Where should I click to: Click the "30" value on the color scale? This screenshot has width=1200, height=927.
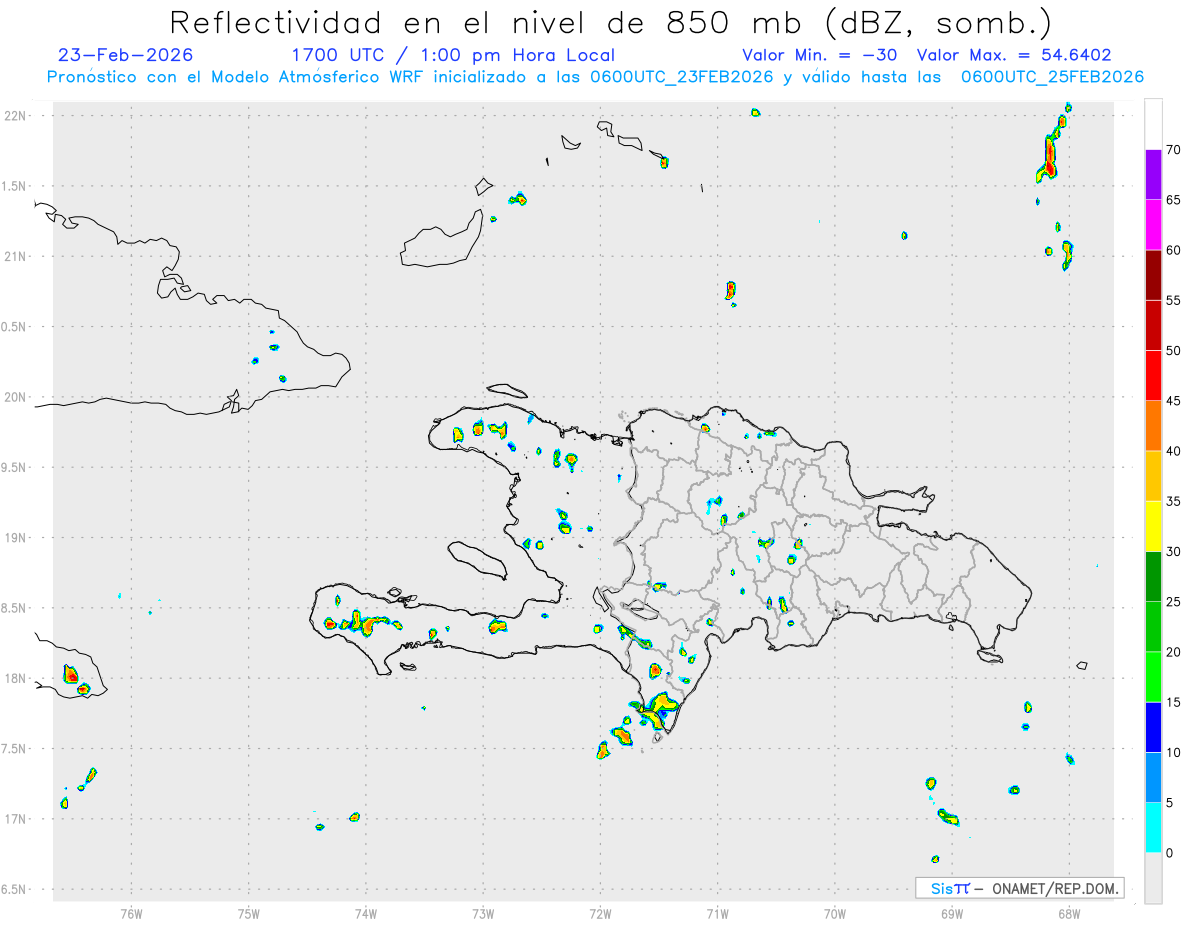[x=1174, y=552]
